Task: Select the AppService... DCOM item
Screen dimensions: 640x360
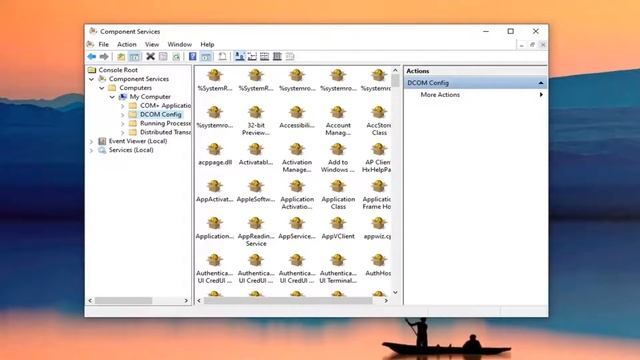Action: [297, 228]
